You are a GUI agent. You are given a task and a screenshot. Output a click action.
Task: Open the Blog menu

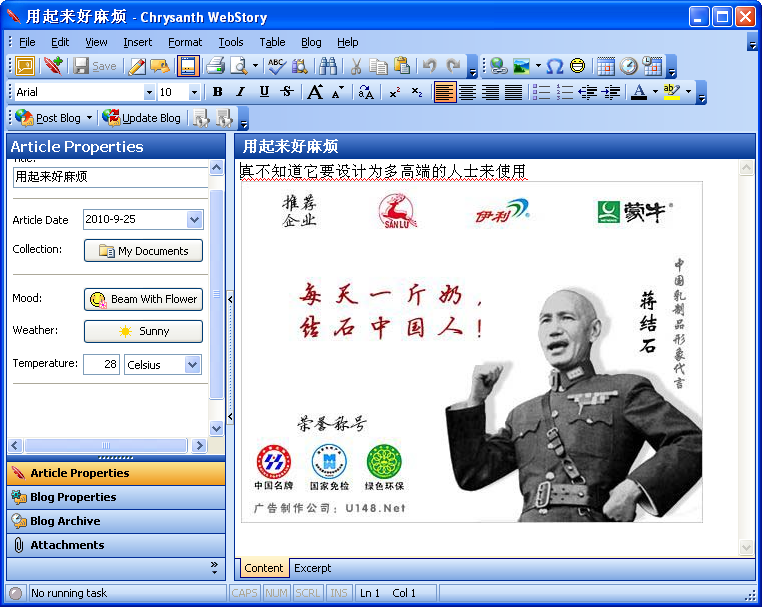(x=311, y=42)
